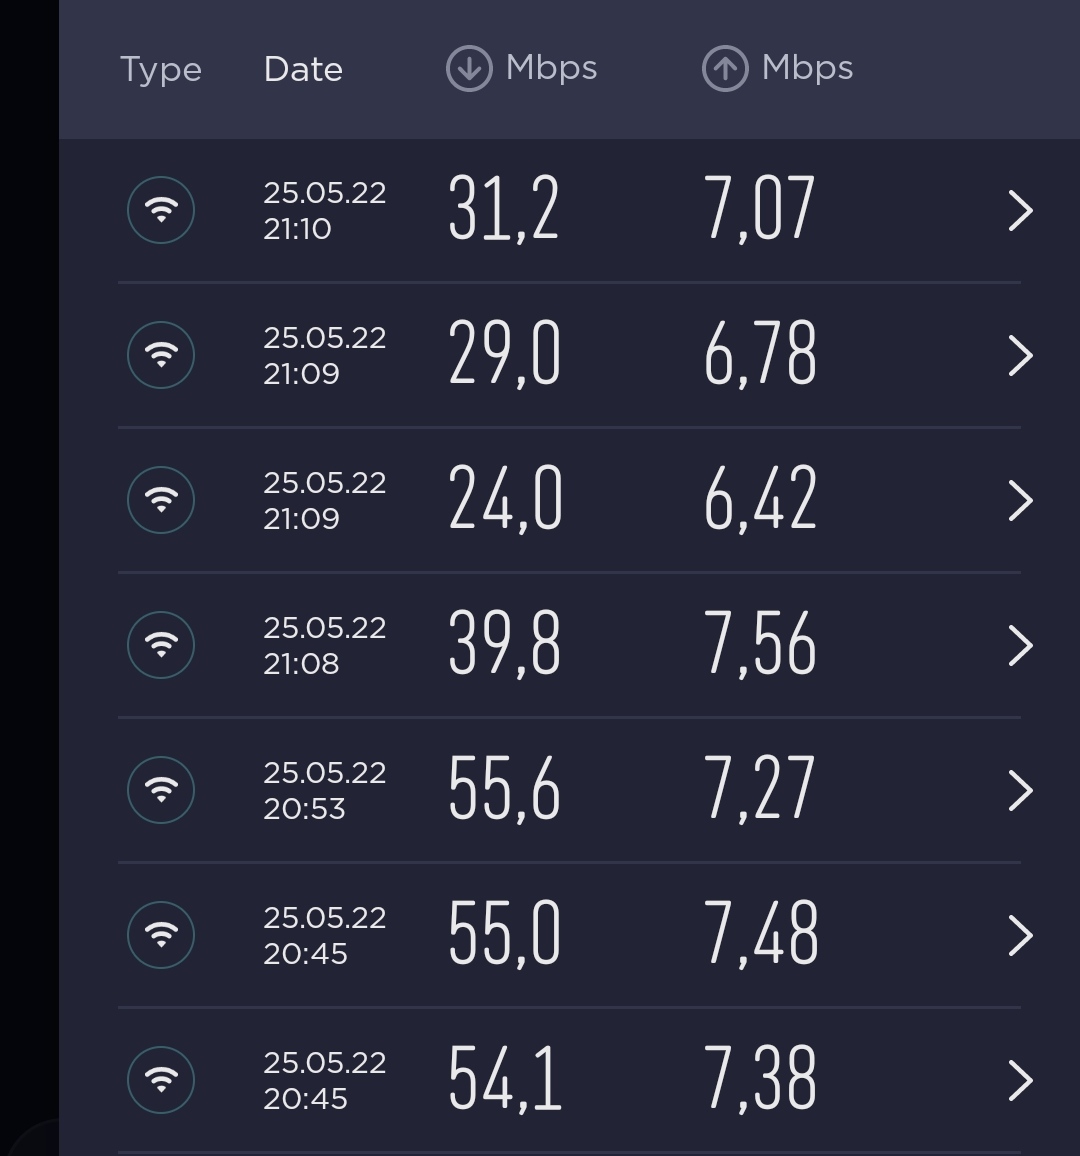Open chevron of the 54,1 Mbps row
Viewport: 1080px width, 1156px height.
pyautogui.click(x=1020, y=1081)
